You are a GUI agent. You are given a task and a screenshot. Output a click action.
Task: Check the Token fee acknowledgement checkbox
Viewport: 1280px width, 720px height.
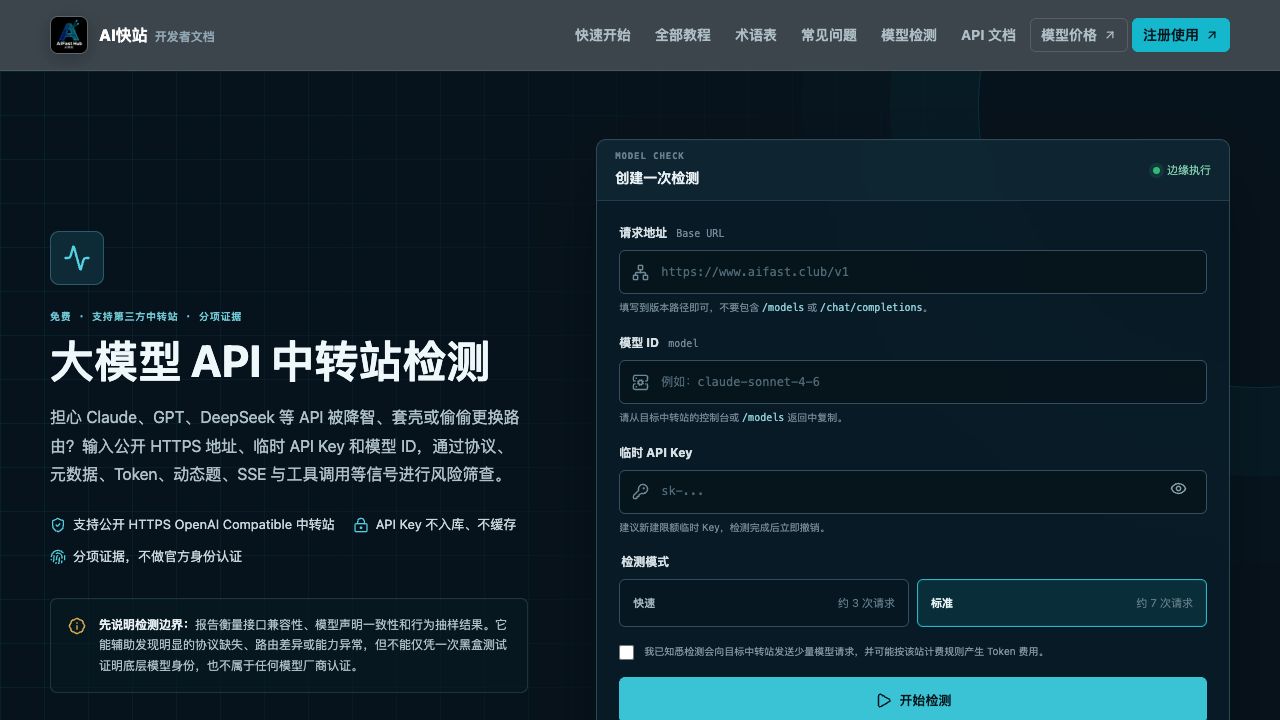click(x=627, y=652)
